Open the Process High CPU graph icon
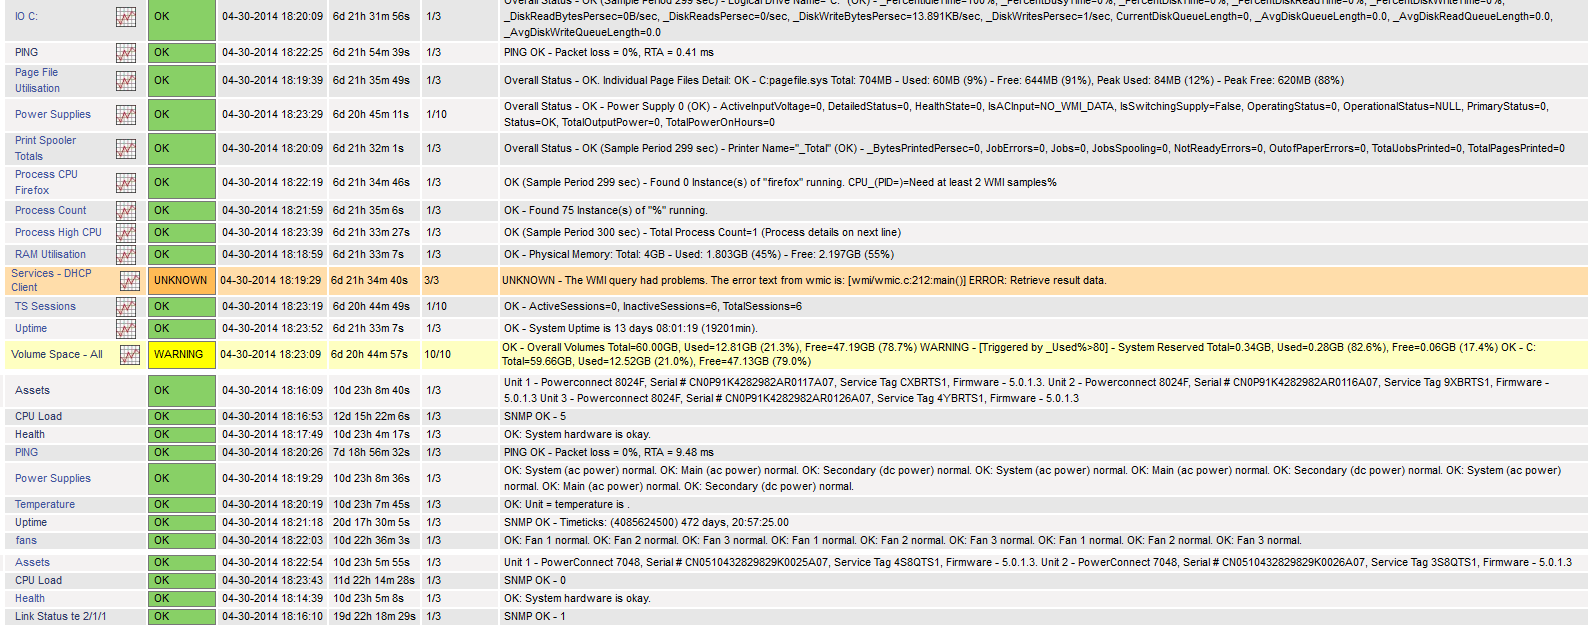Screen dimensions: 1591x625 [125, 233]
